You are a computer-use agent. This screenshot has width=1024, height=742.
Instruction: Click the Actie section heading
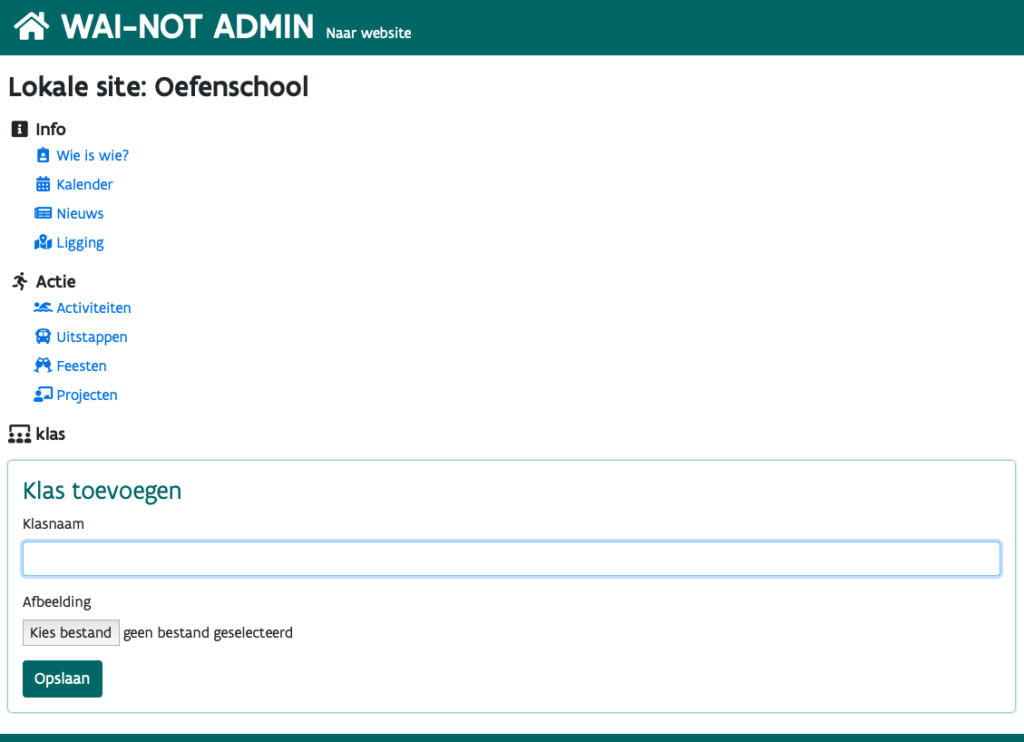tap(56, 282)
